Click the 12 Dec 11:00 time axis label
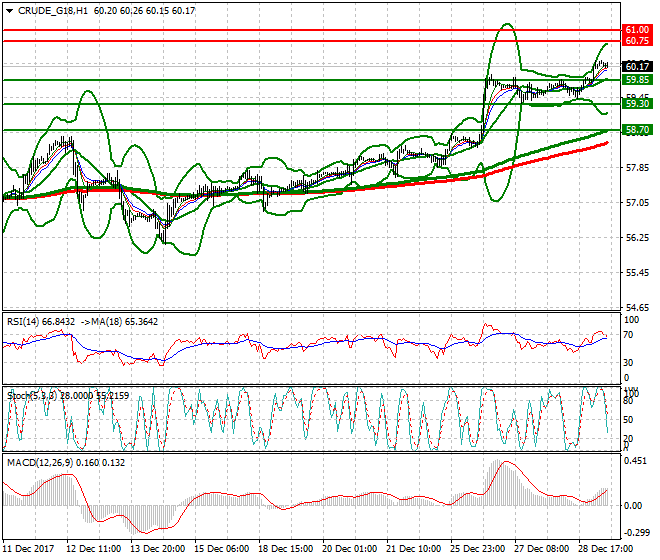 click(x=94, y=549)
